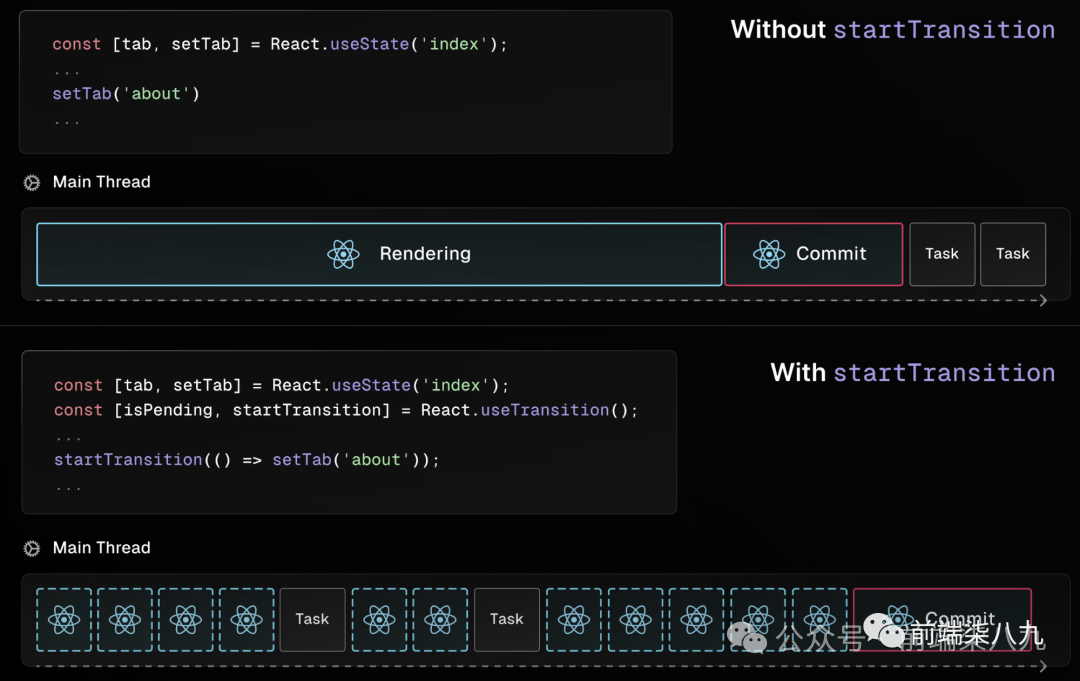Pick third React render chunk in lower timeline
1080x681 pixels.
click(x=186, y=620)
